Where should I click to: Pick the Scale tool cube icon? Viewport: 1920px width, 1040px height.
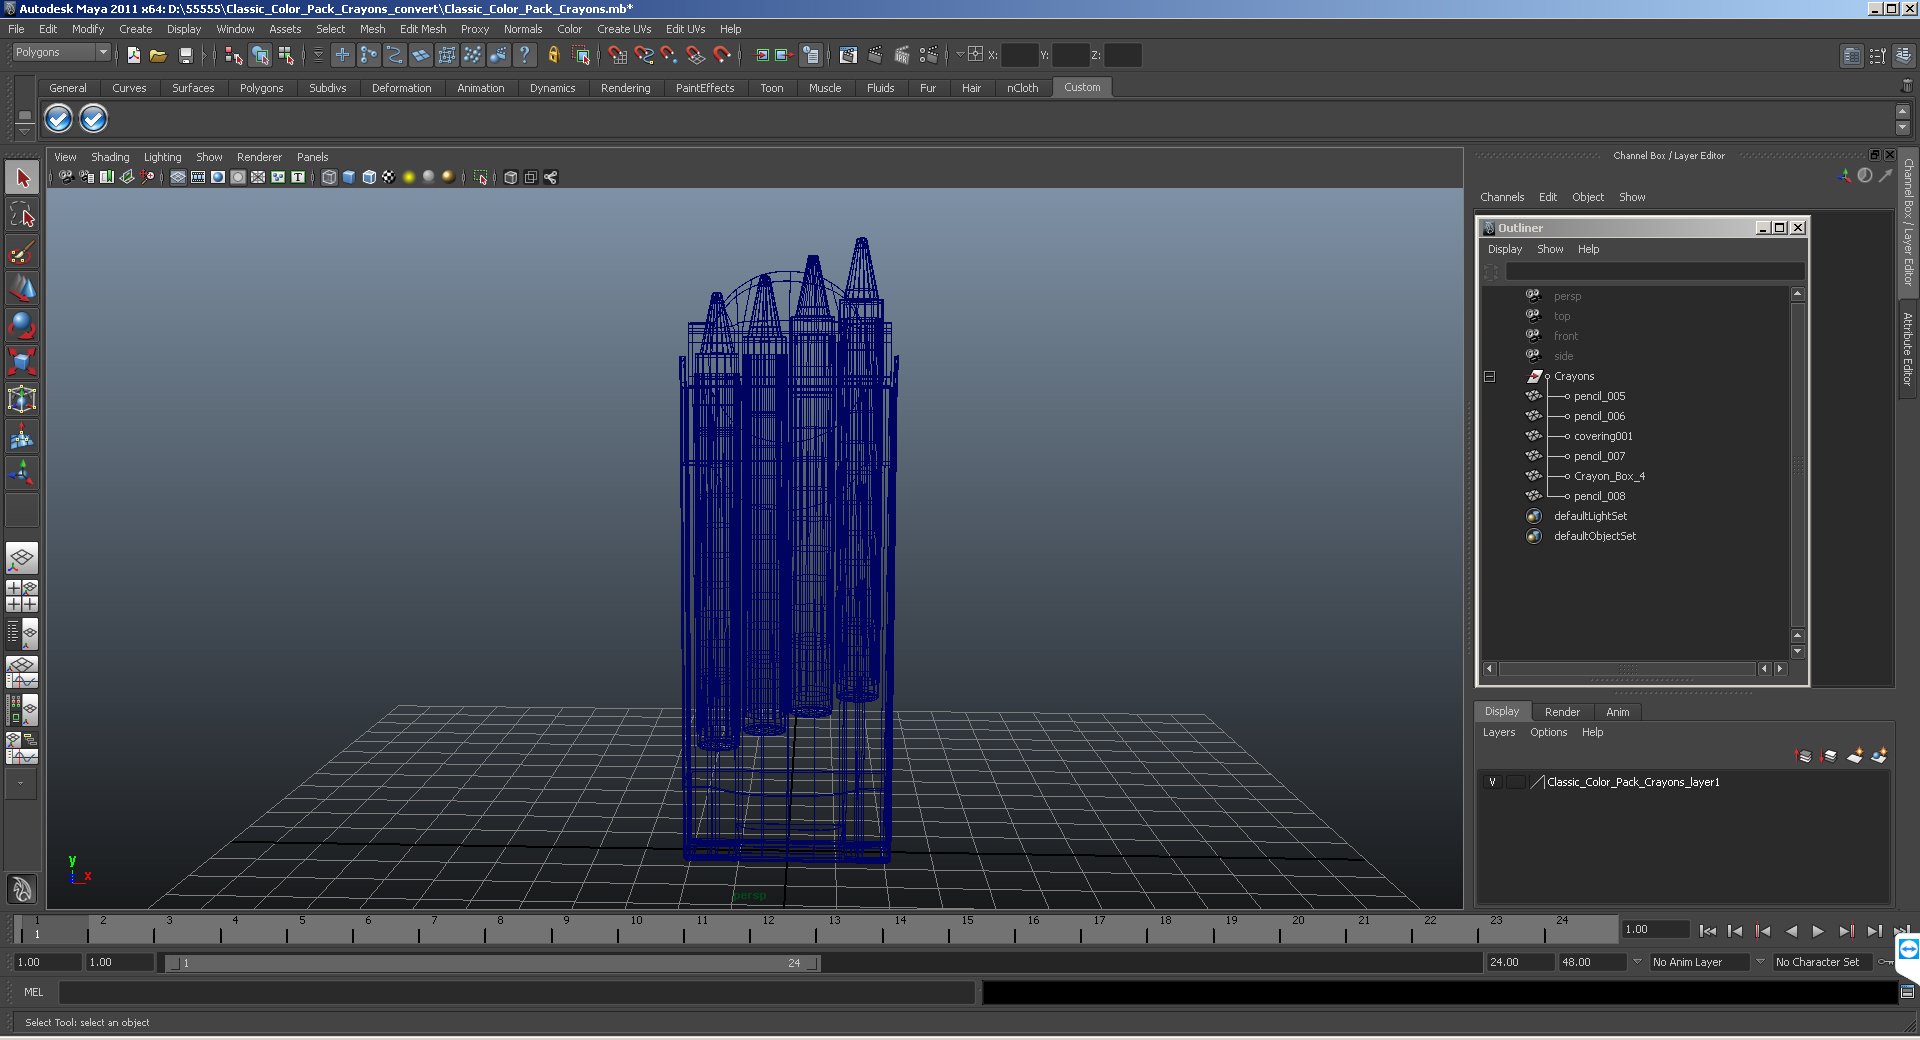tap(22, 362)
